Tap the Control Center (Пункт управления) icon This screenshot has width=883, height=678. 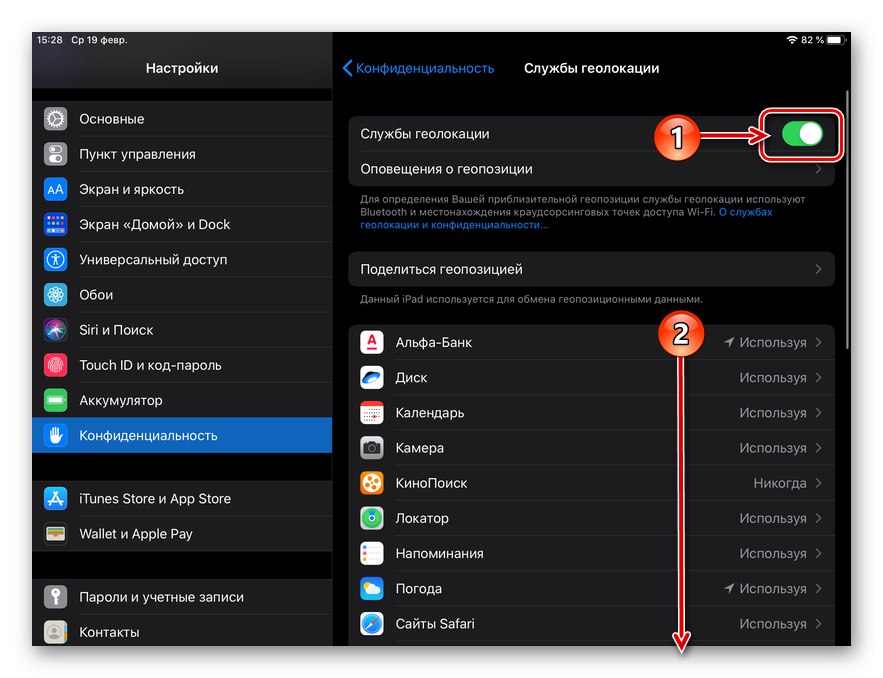(x=55, y=154)
